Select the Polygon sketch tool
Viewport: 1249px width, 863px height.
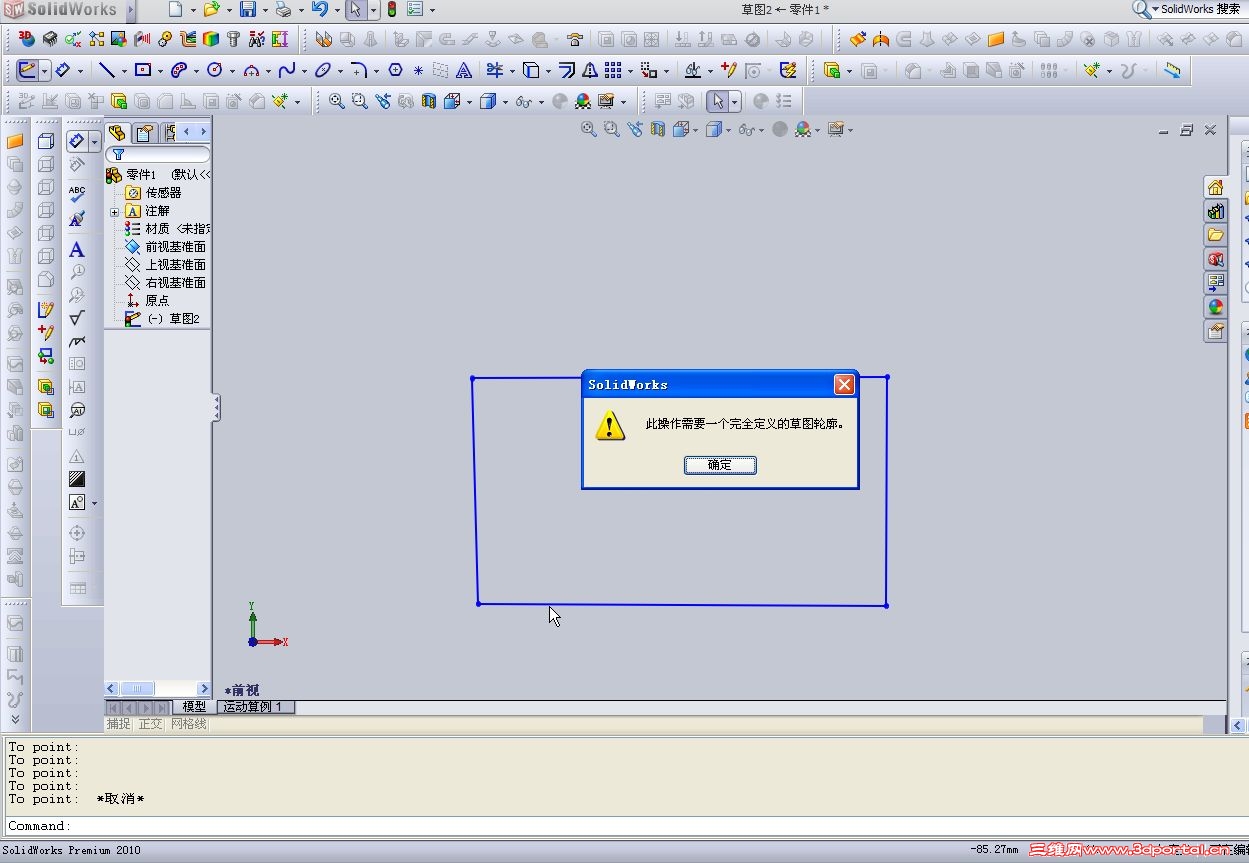tap(395, 70)
